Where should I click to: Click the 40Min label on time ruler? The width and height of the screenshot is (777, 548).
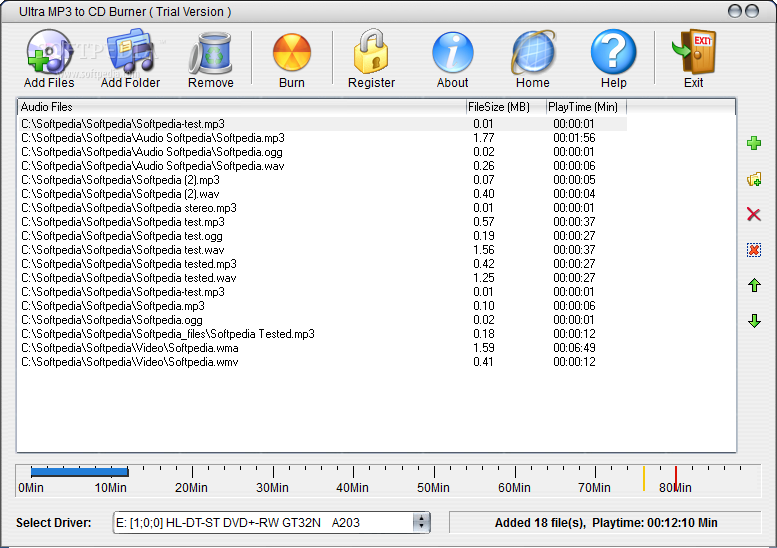352,488
